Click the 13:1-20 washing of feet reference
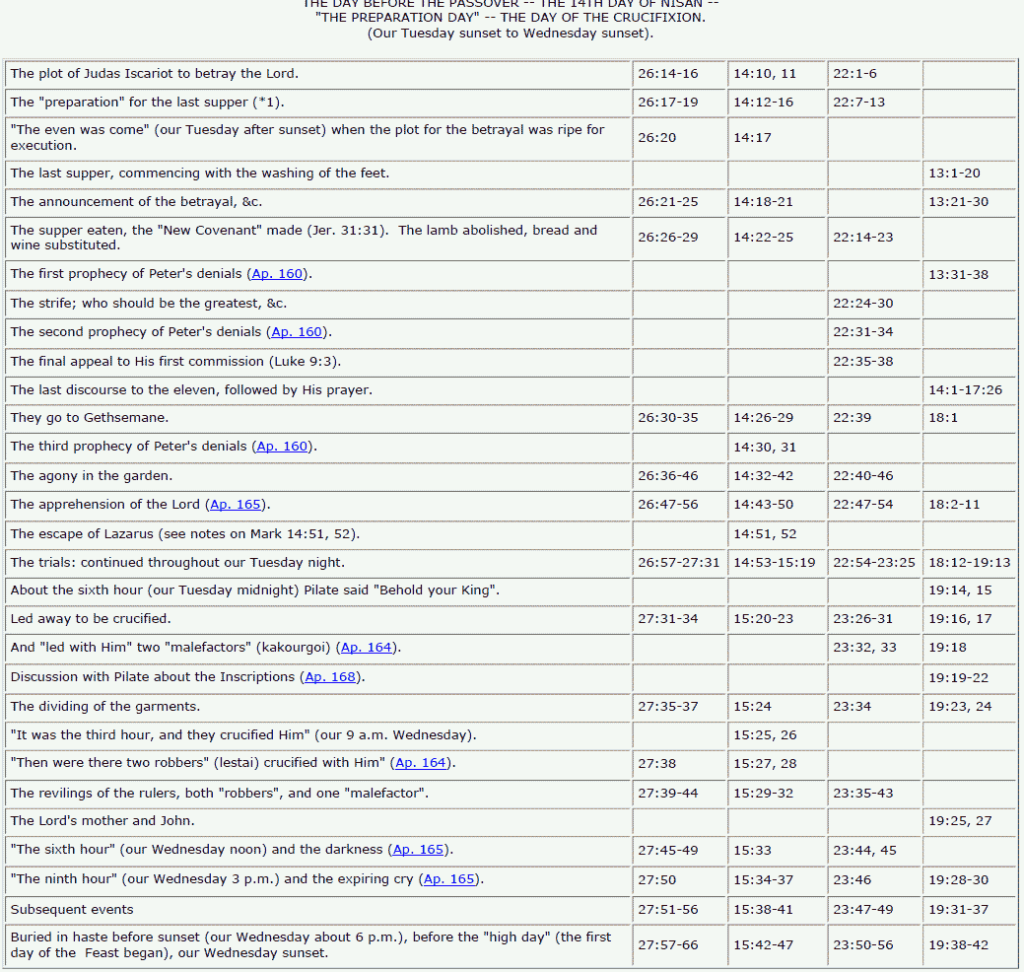The image size is (1024, 972). (x=954, y=174)
